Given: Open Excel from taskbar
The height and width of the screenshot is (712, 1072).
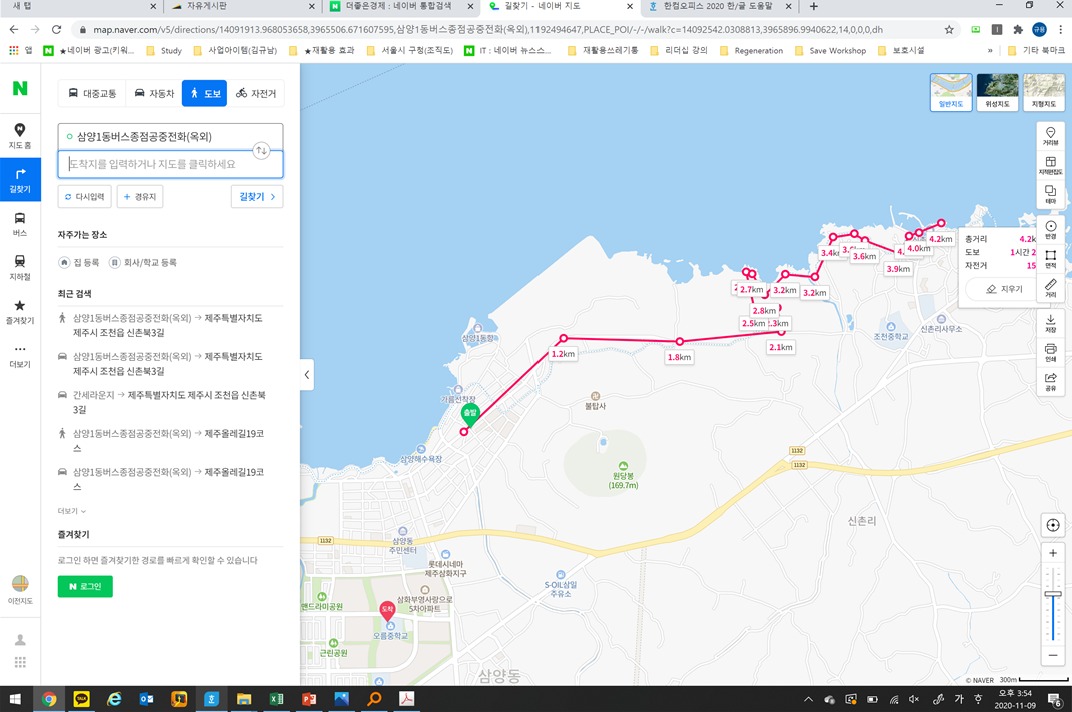Looking at the screenshot, I should 276,699.
